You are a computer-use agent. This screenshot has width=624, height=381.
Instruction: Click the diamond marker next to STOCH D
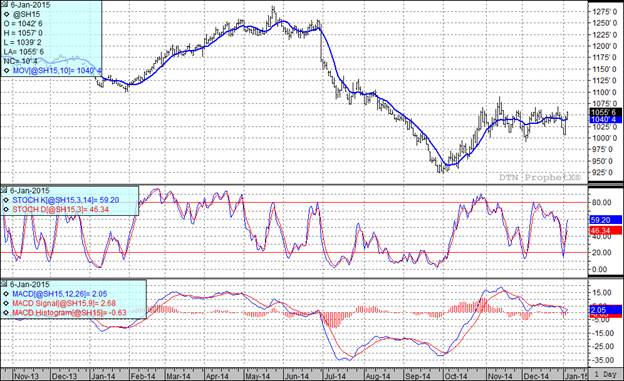tap(6, 209)
